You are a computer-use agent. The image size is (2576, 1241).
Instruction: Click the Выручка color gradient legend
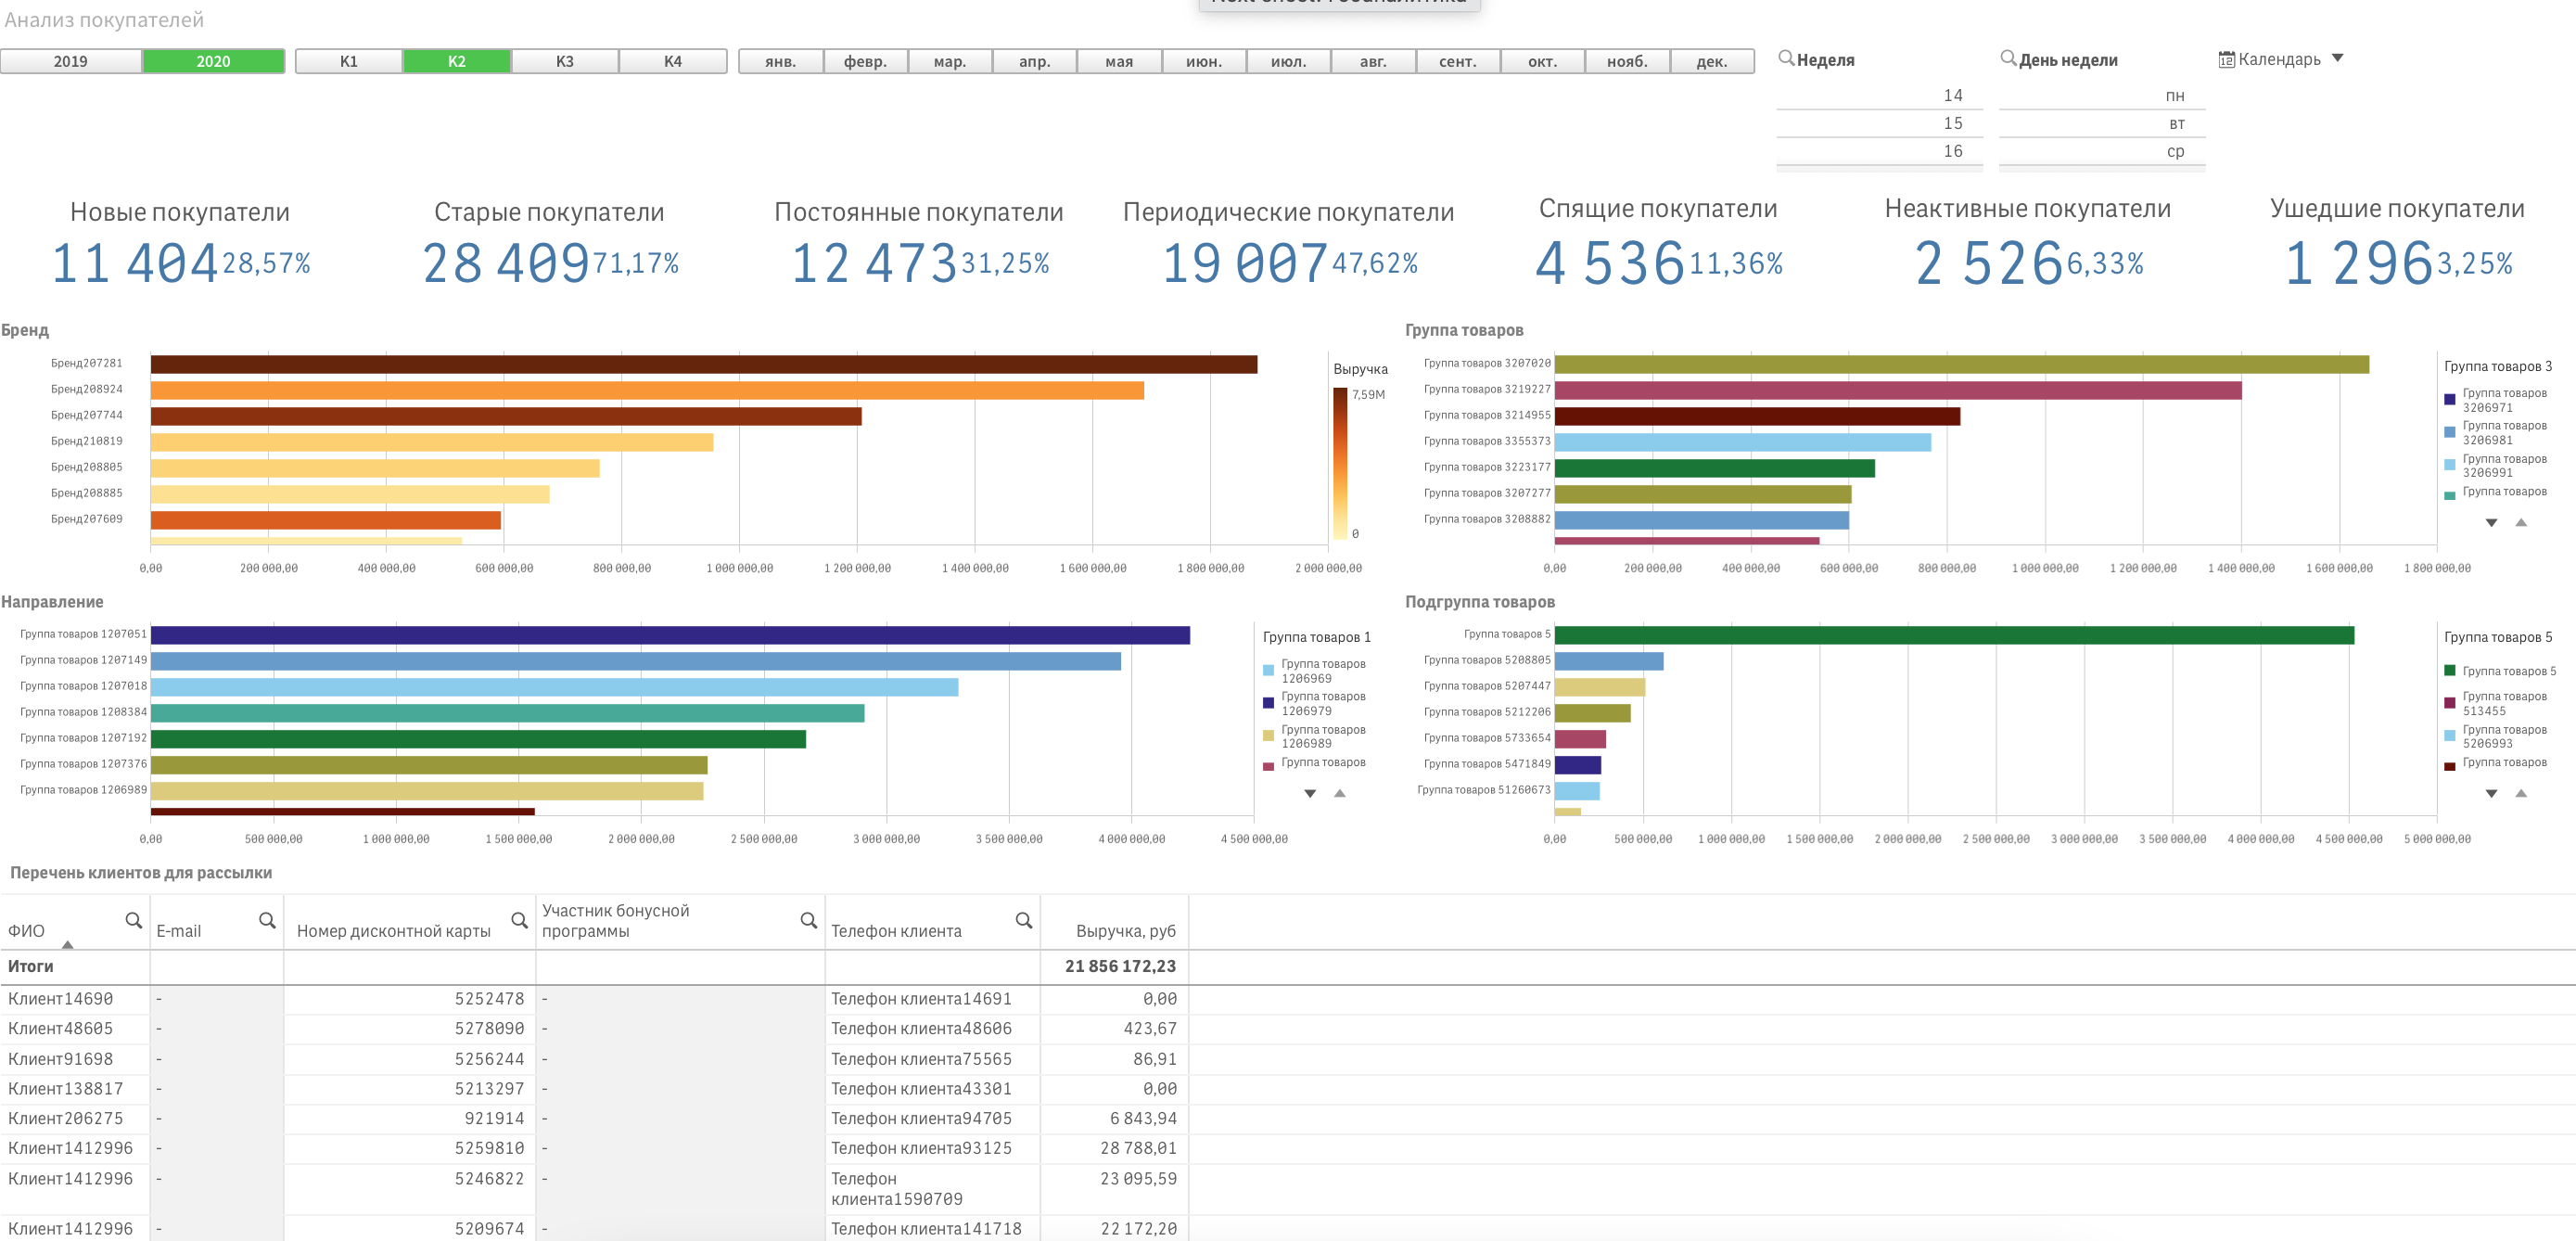1340,463
